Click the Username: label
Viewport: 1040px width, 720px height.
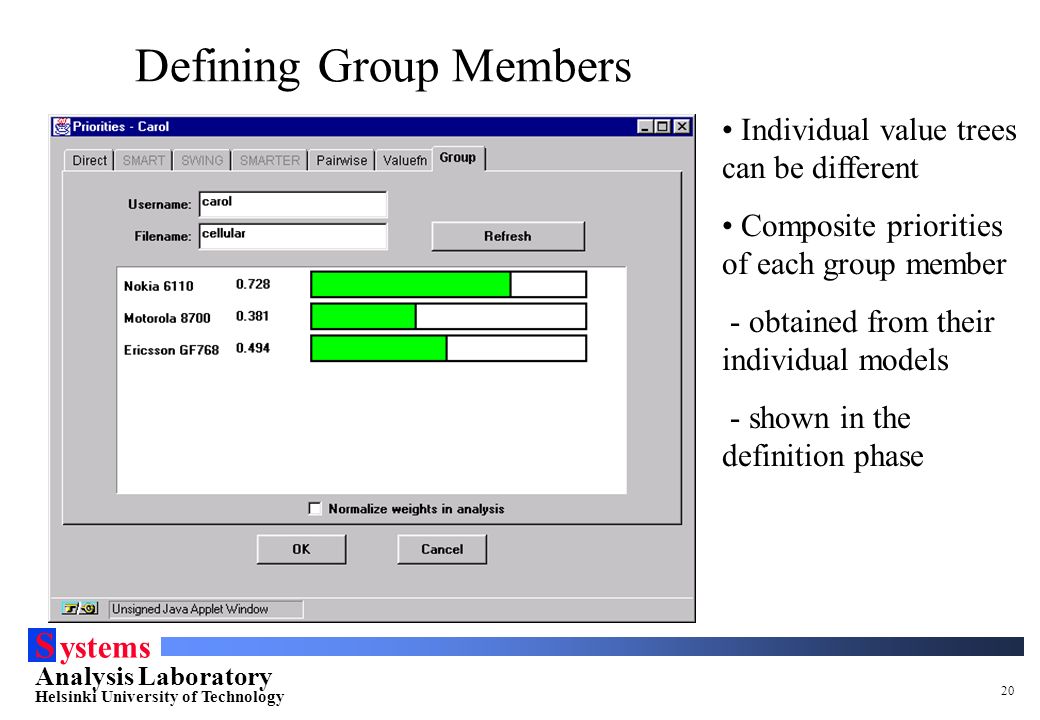159,204
